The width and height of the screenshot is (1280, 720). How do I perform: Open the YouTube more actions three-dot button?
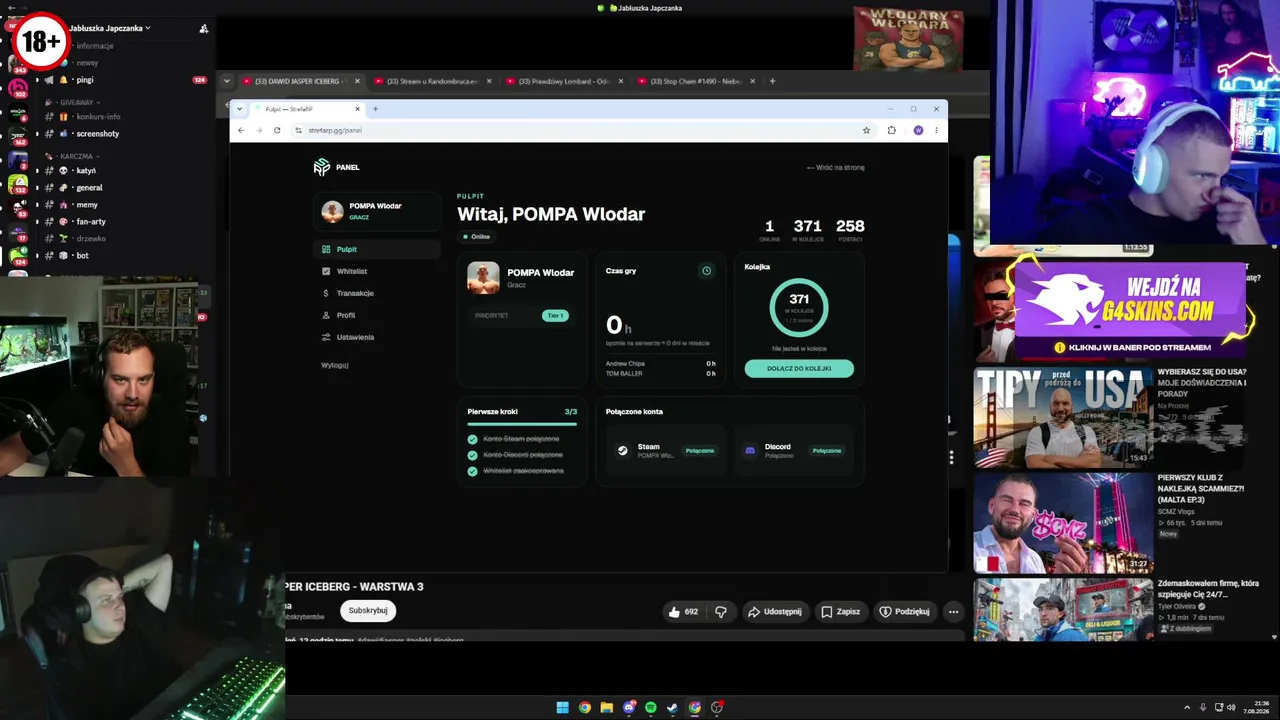[x=953, y=611]
